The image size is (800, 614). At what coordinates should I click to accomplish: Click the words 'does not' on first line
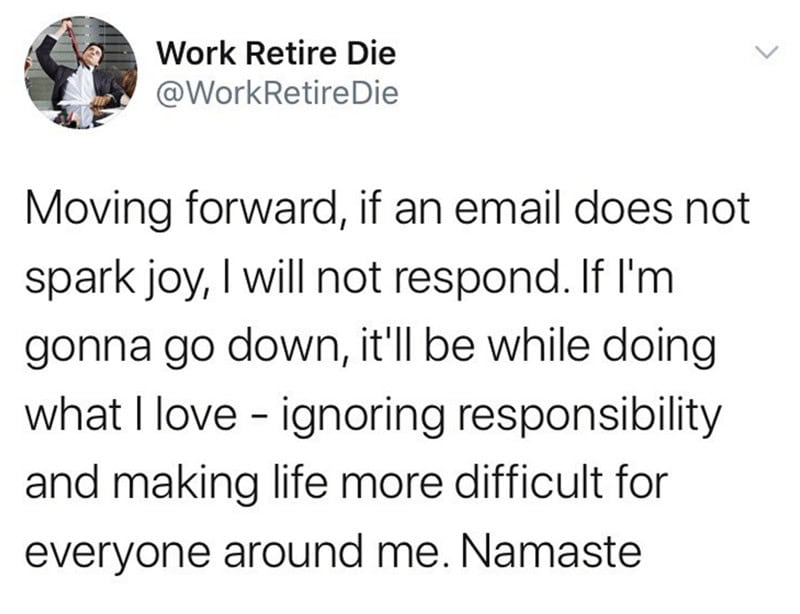[662, 208]
